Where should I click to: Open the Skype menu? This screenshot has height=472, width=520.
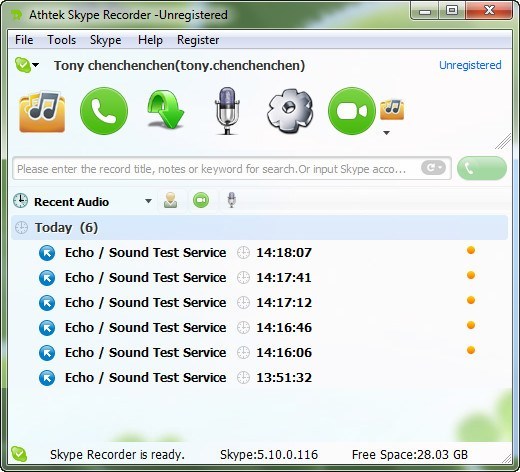tap(106, 40)
